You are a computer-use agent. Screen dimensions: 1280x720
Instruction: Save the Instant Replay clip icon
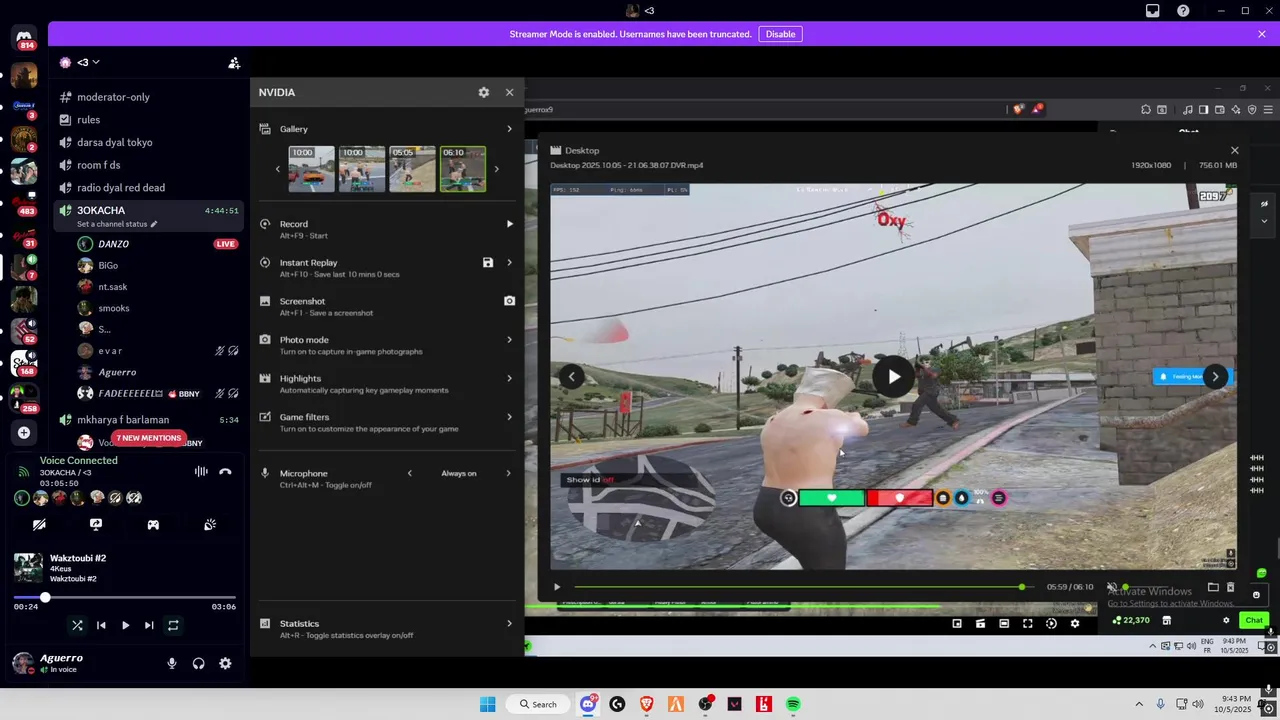(x=488, y=263)
